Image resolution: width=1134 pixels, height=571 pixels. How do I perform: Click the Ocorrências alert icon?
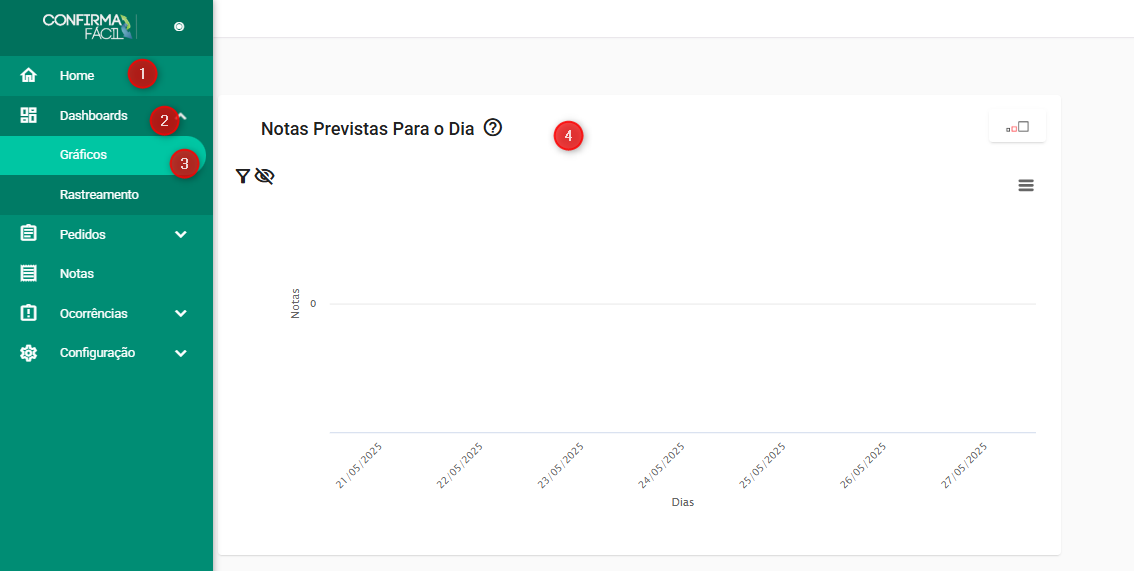tap(29, 313)
